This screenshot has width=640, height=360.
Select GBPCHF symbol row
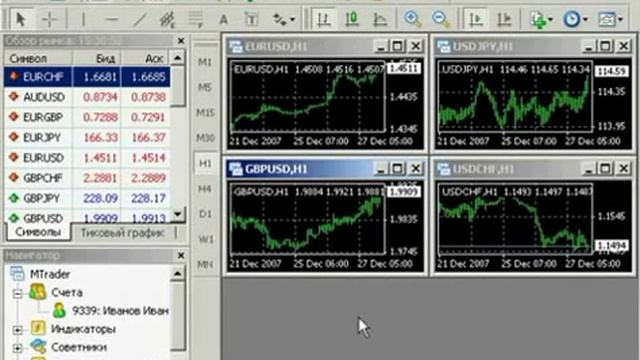(x=87, y=178)
